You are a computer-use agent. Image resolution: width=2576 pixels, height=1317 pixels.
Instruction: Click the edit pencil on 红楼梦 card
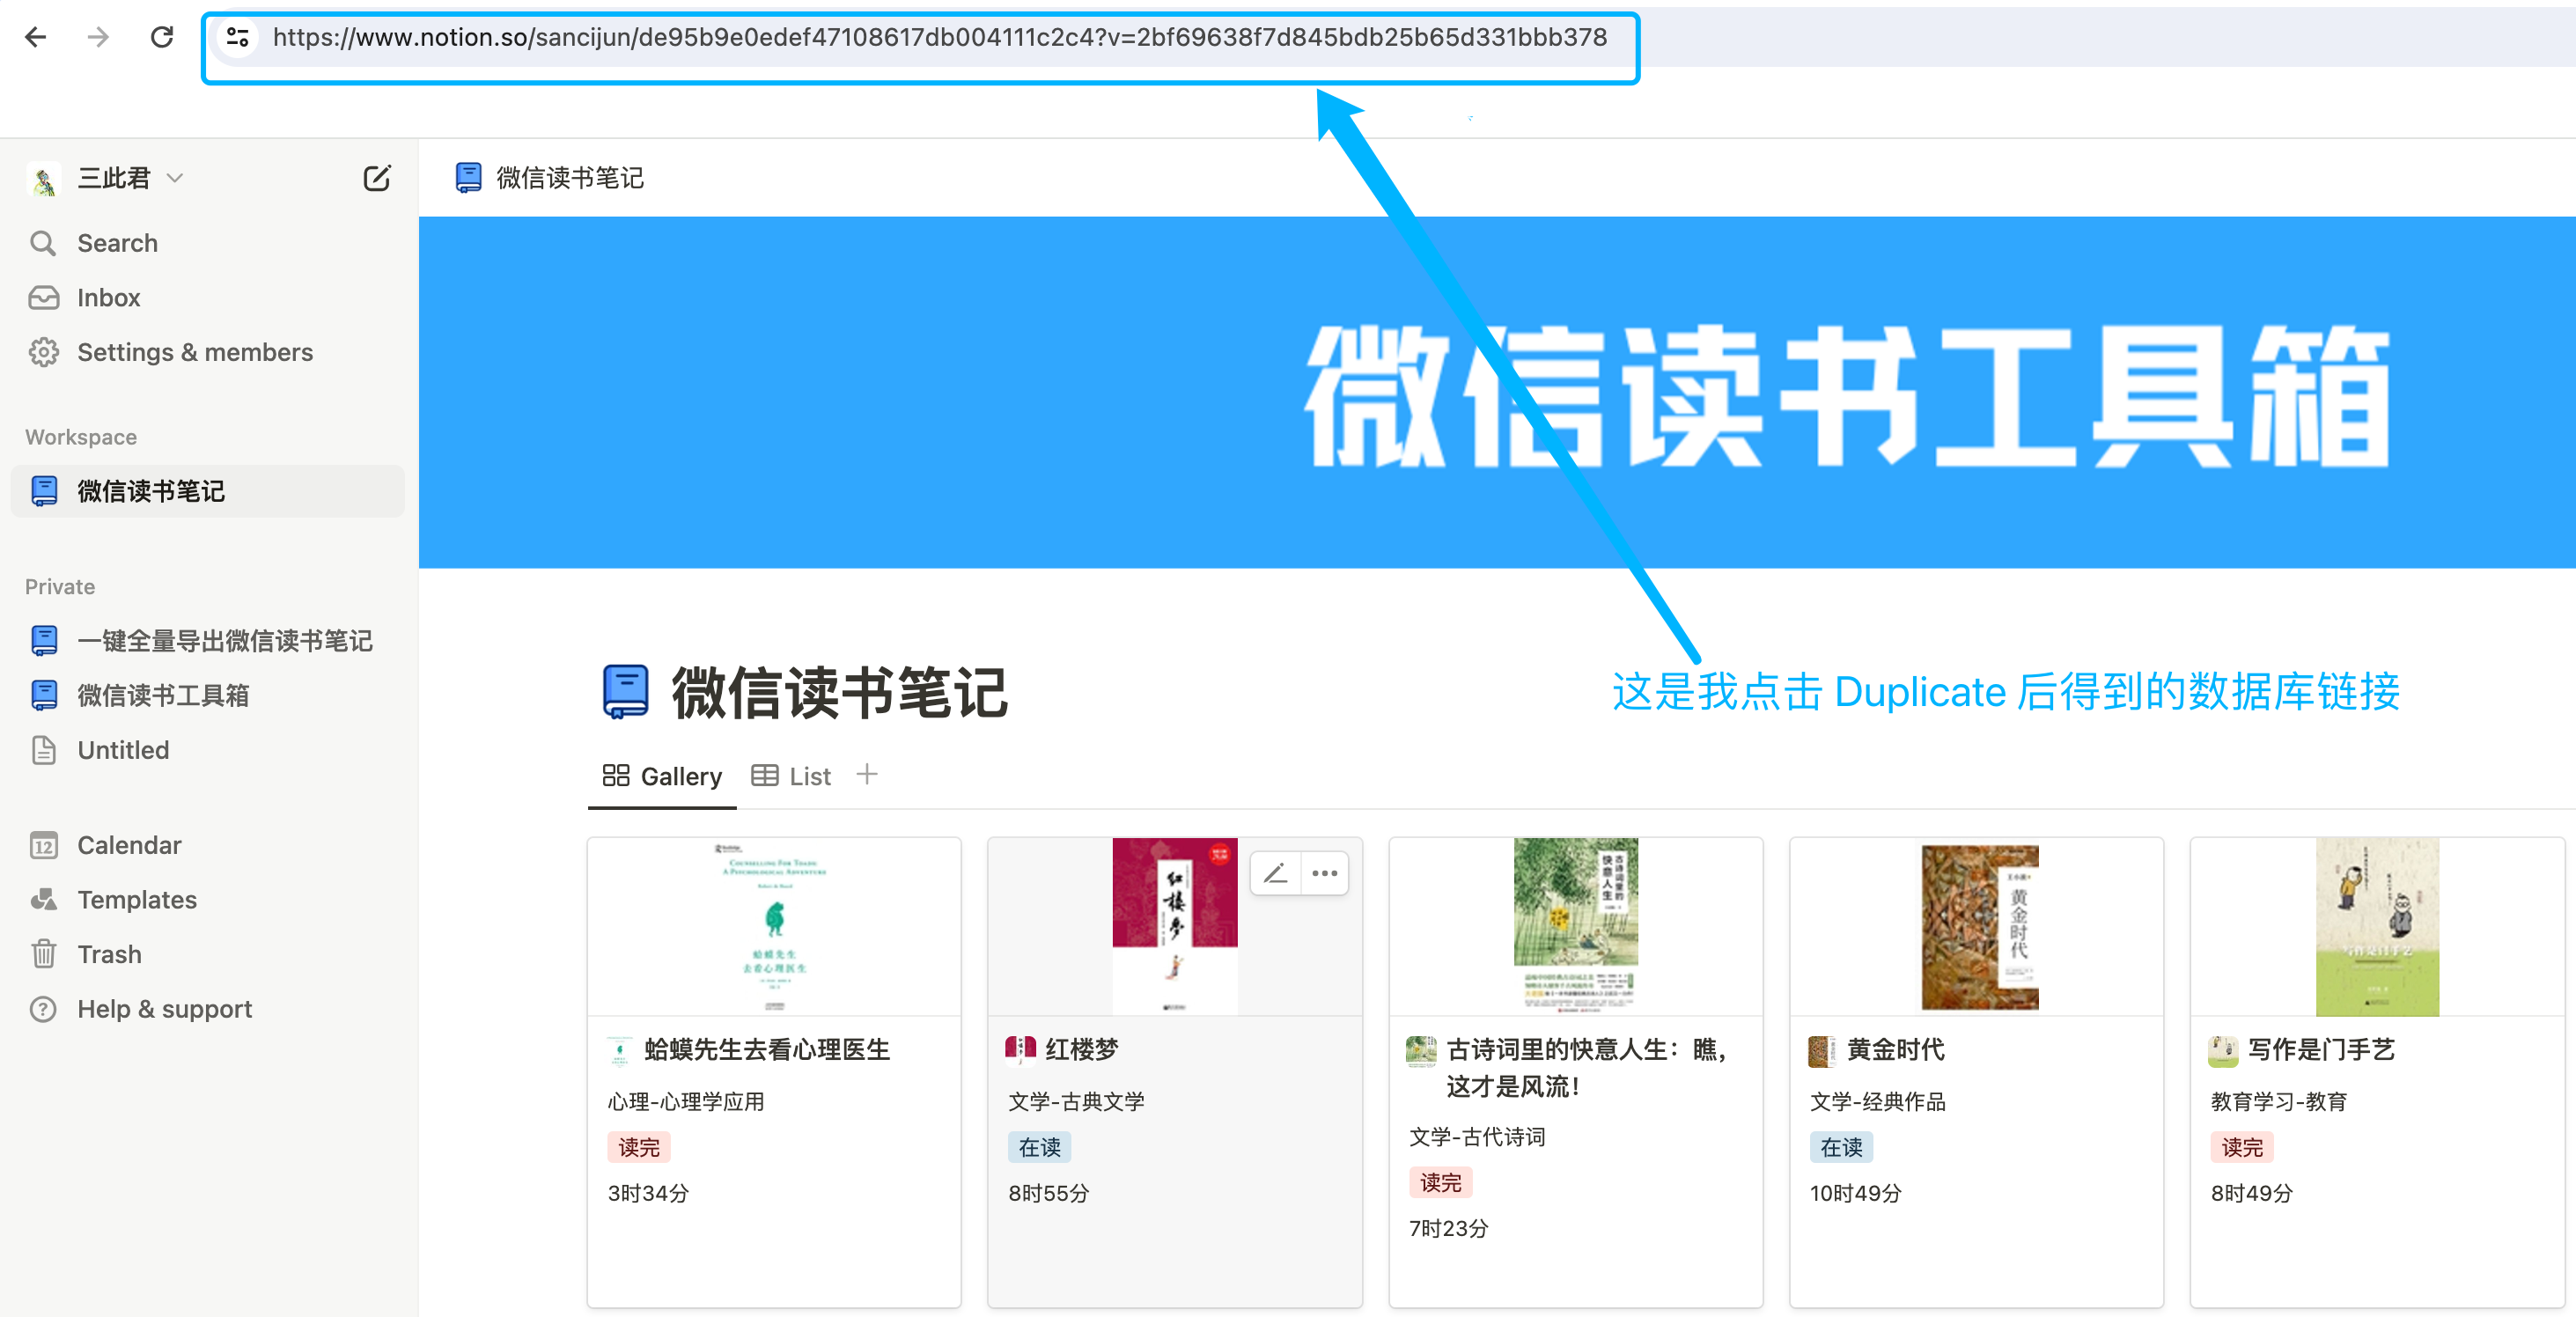tap(1275, 873)
